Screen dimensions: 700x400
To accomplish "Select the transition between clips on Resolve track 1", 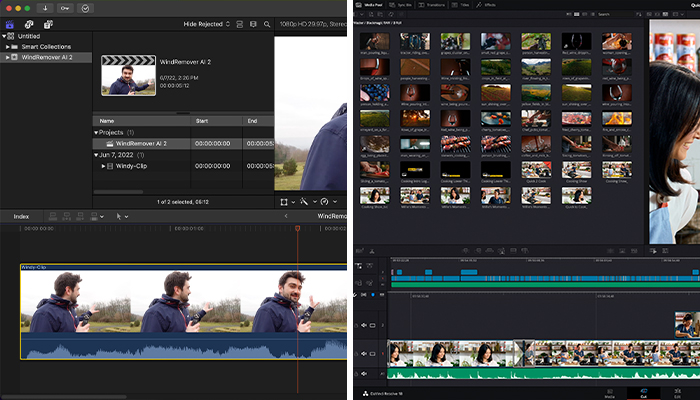I will pyautogui.click(x=524, y=354).
